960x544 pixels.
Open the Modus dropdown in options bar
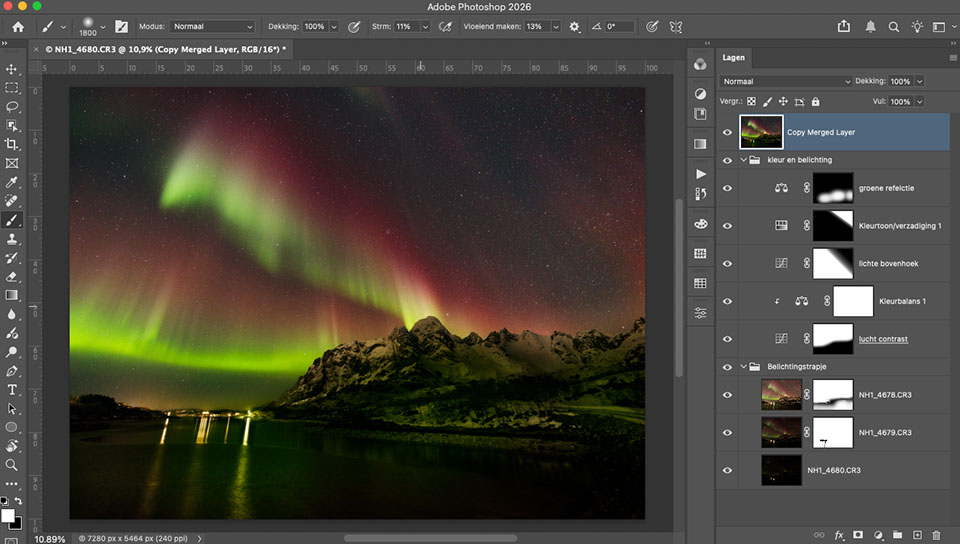click(212, 26)
